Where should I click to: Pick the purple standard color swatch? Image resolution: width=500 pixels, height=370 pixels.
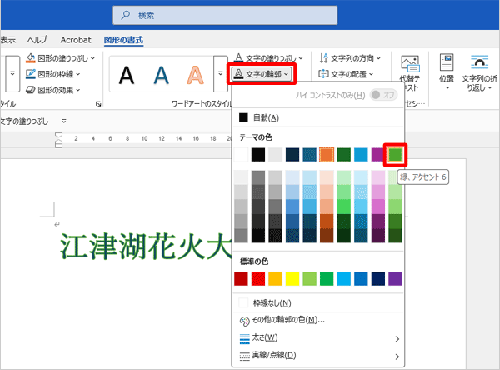click(395, 279)
